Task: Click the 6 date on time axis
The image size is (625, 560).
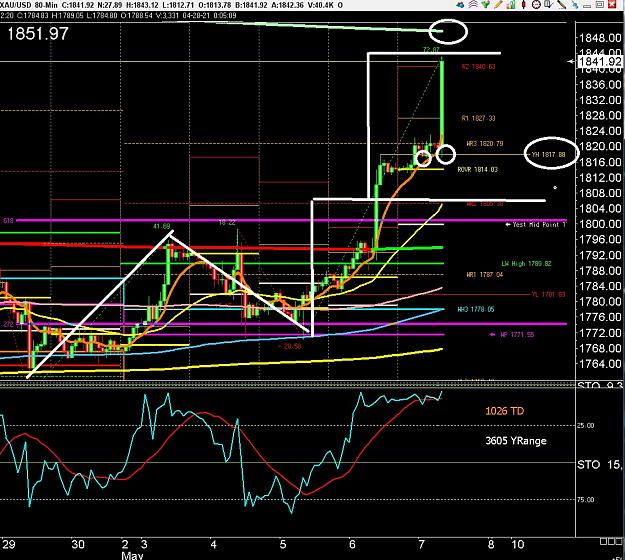Action: [352, 544]
